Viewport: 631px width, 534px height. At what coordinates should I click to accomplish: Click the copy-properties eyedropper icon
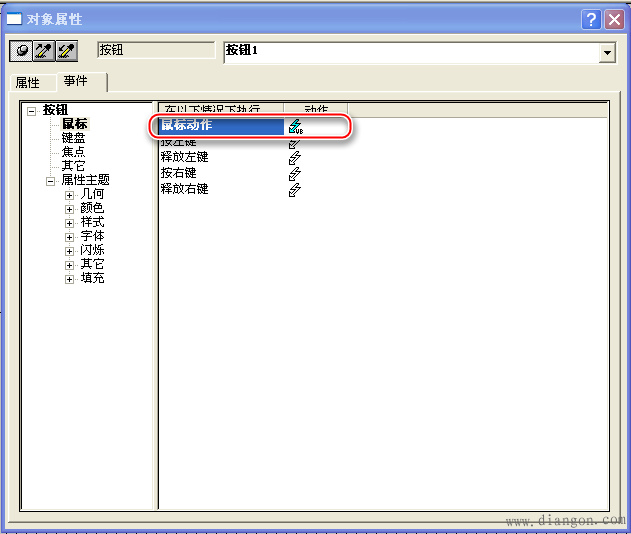click(44, 50)
